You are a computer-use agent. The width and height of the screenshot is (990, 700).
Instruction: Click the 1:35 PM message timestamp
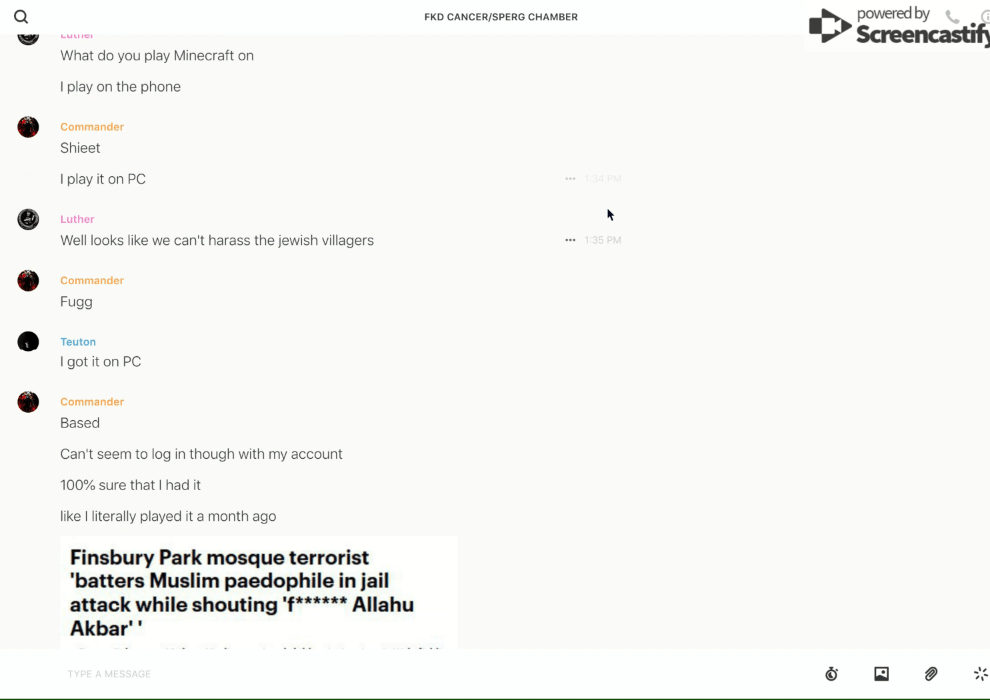pos(603,240)
